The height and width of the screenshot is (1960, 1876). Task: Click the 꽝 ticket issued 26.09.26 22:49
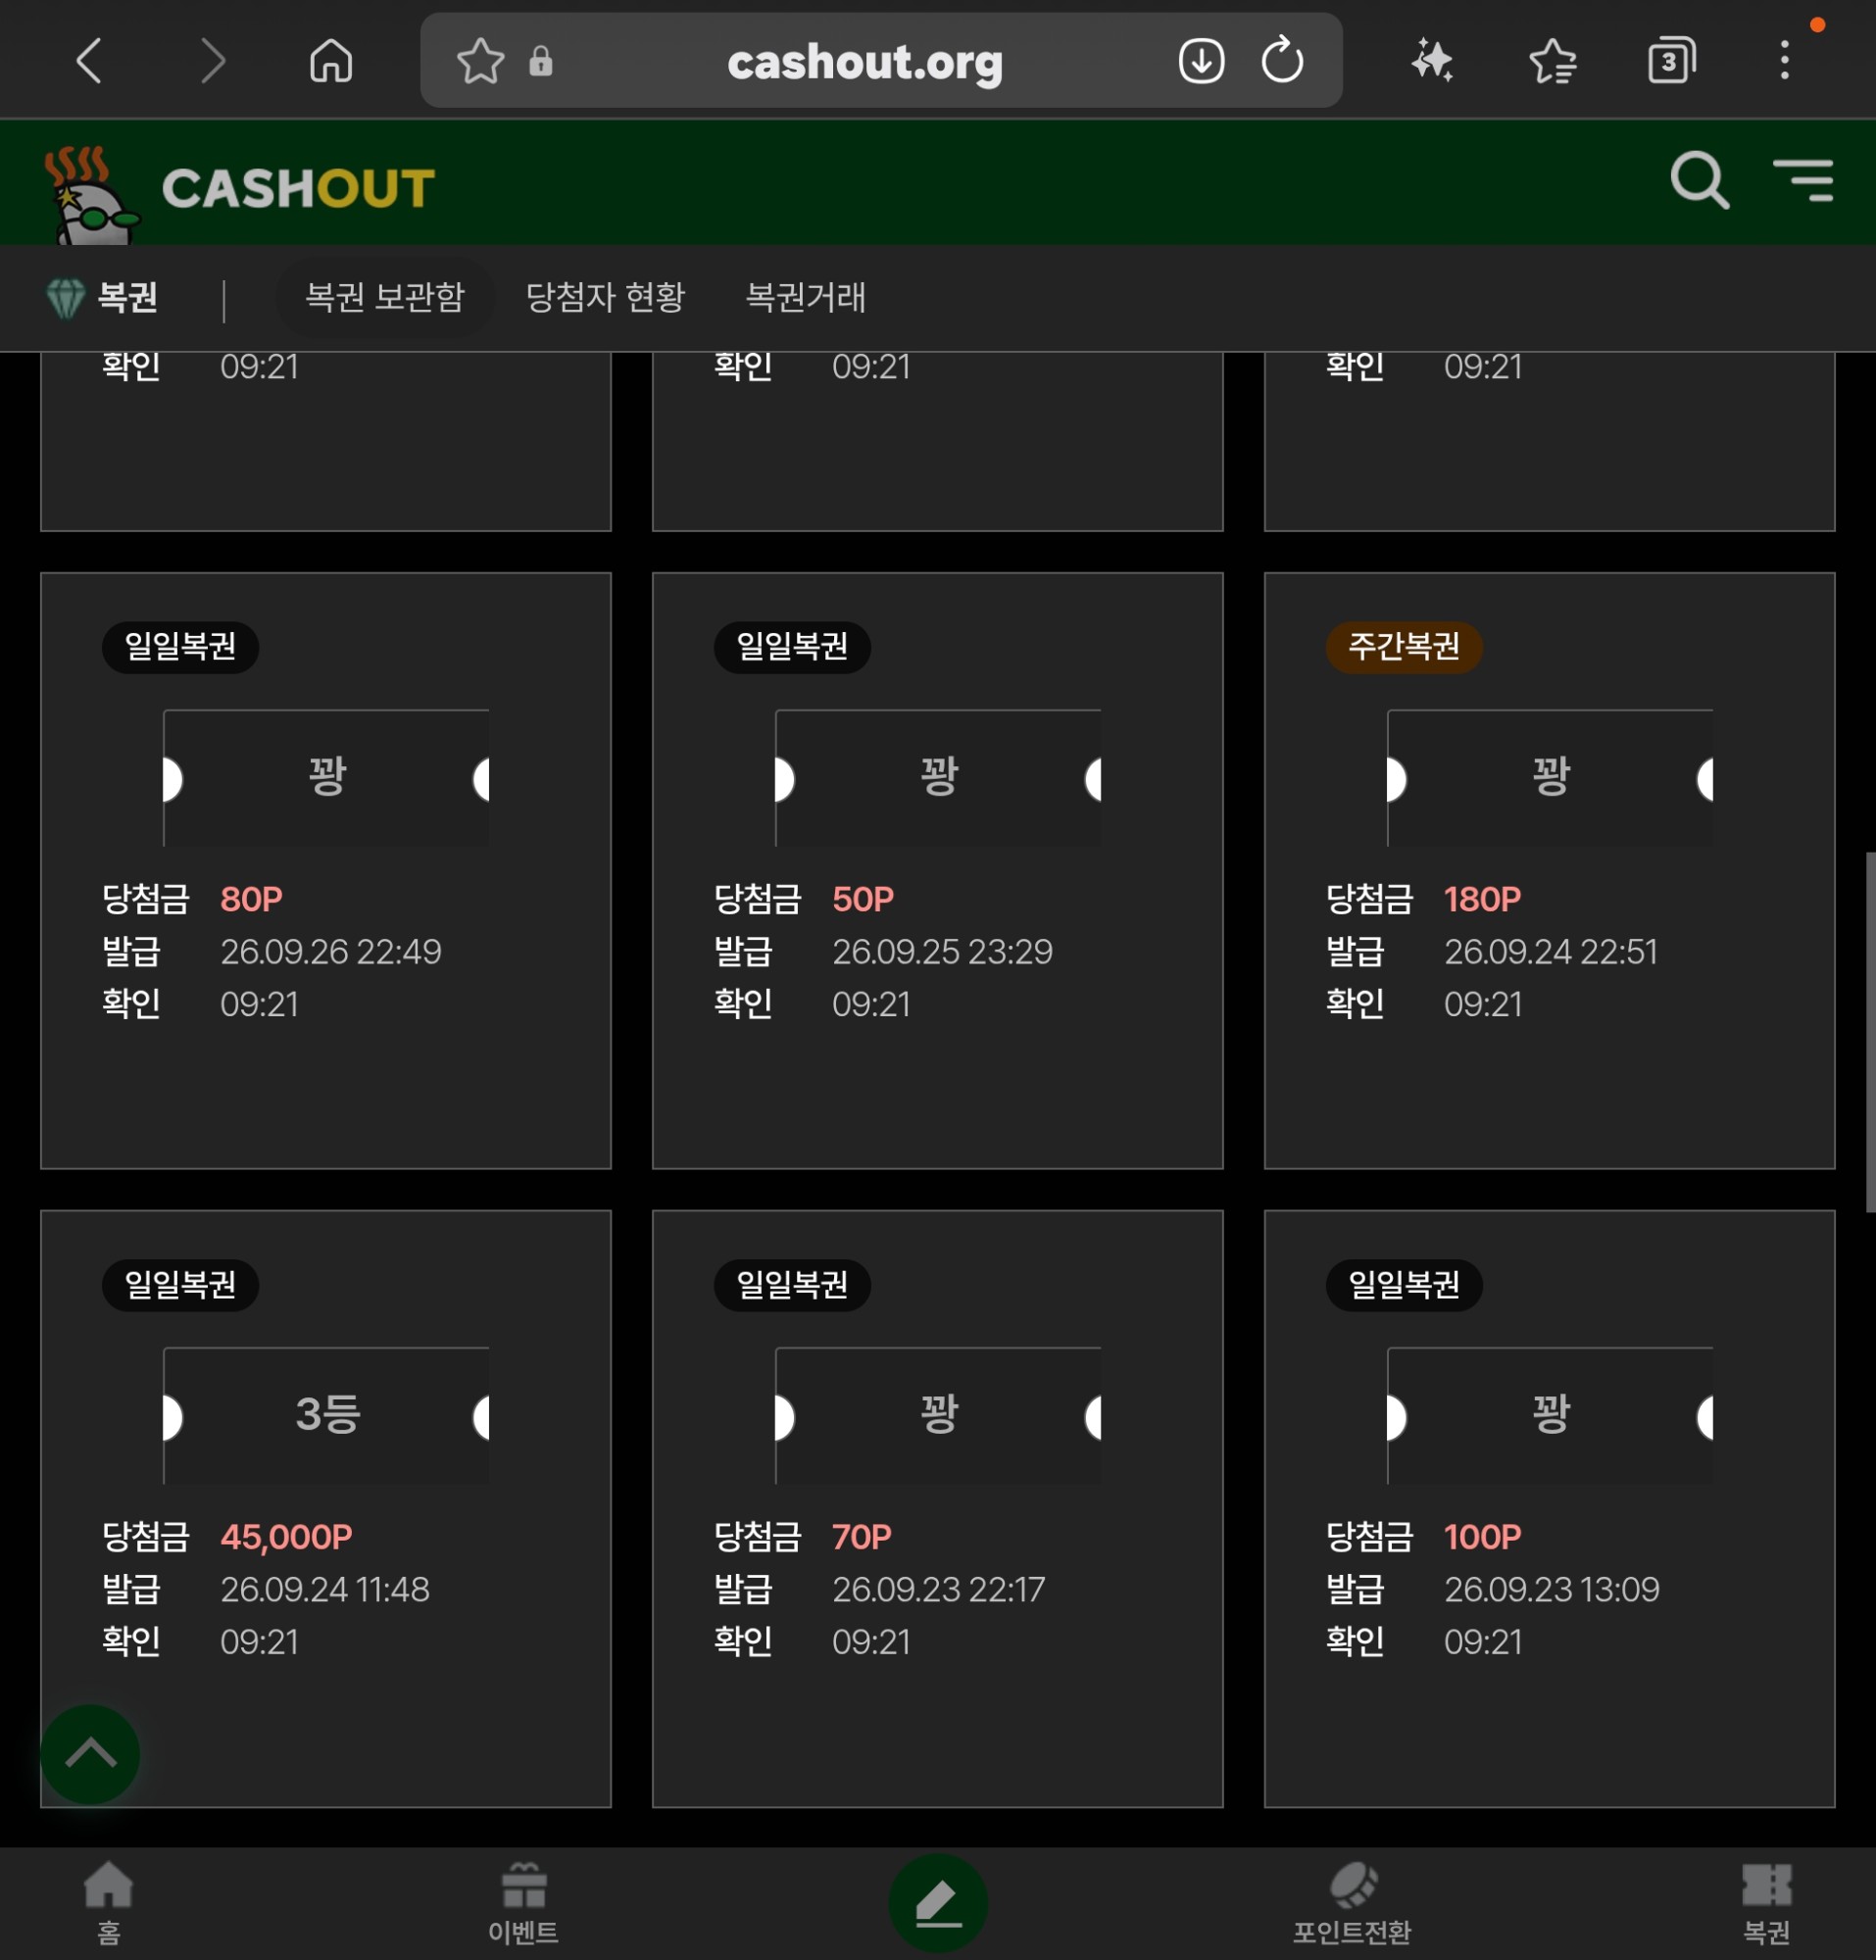point(326,777)
